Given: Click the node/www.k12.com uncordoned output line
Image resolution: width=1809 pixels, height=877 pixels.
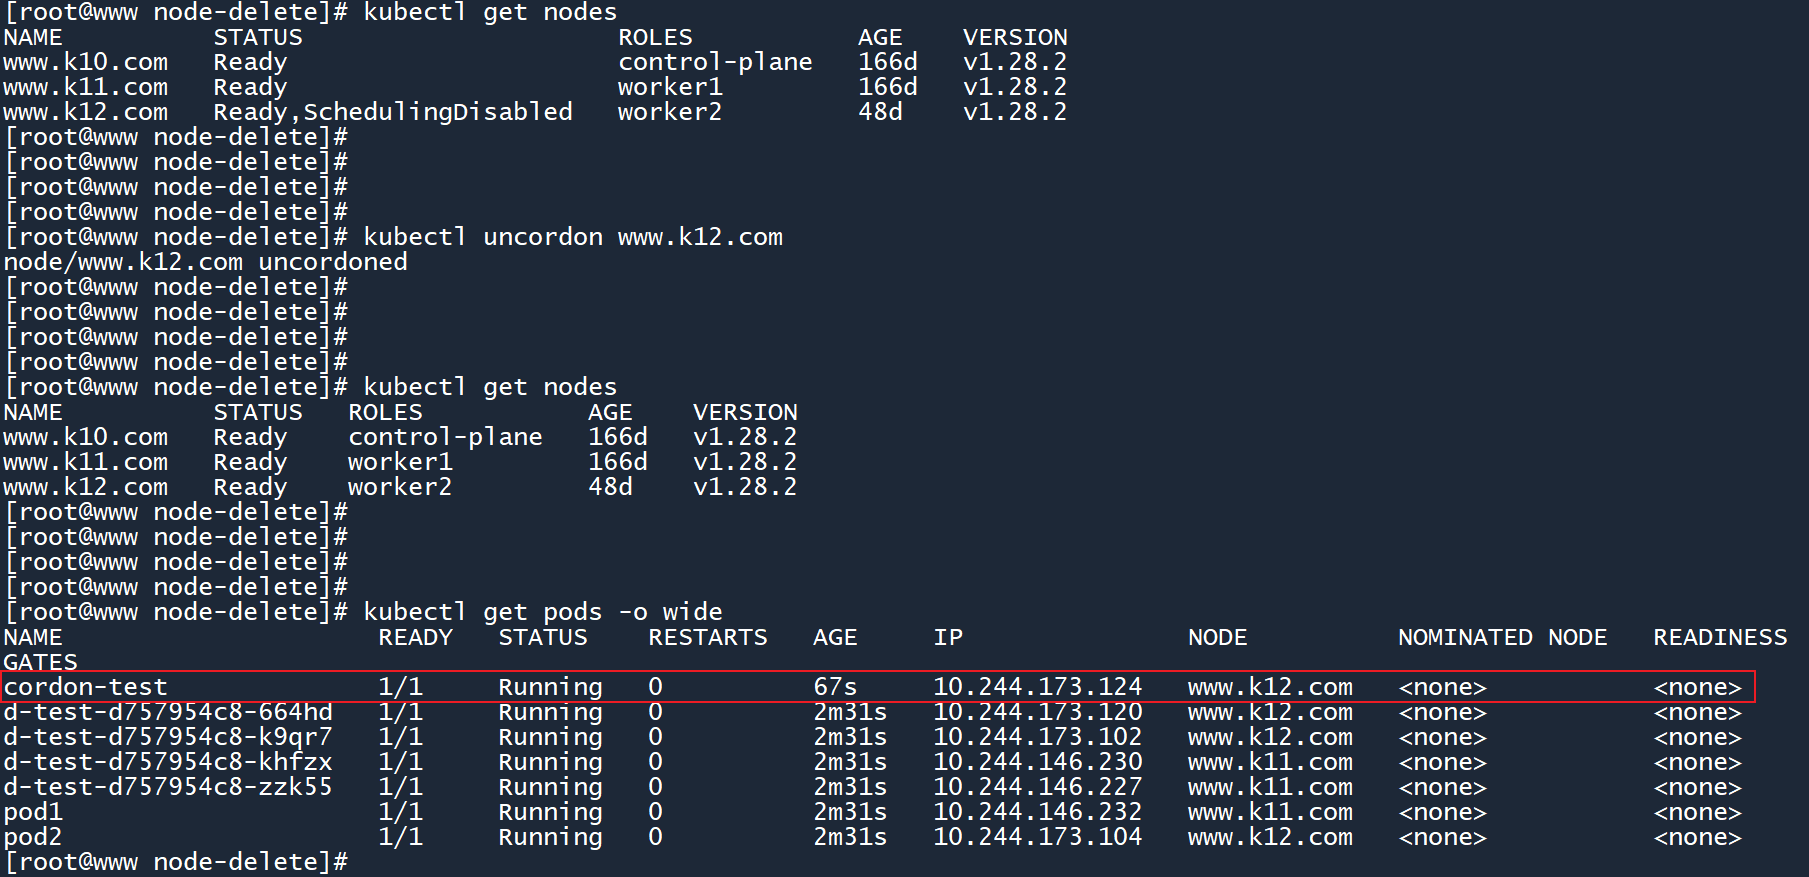Looking at the screenshot, I should (x=206, y=262).
